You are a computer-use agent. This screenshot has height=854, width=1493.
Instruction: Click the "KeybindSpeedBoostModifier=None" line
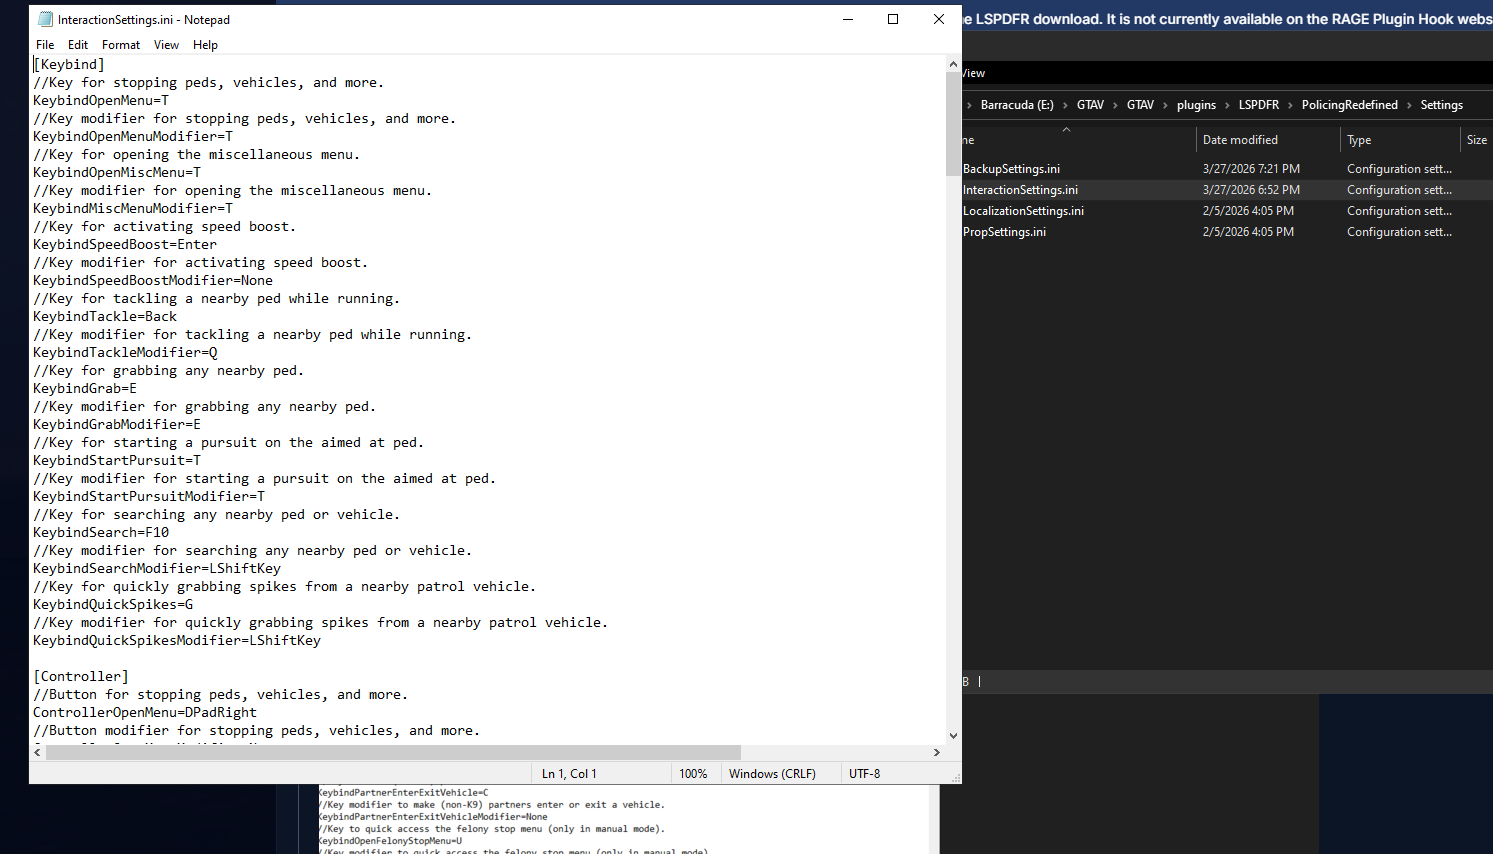pyautogui.click(x=153, y=281)
